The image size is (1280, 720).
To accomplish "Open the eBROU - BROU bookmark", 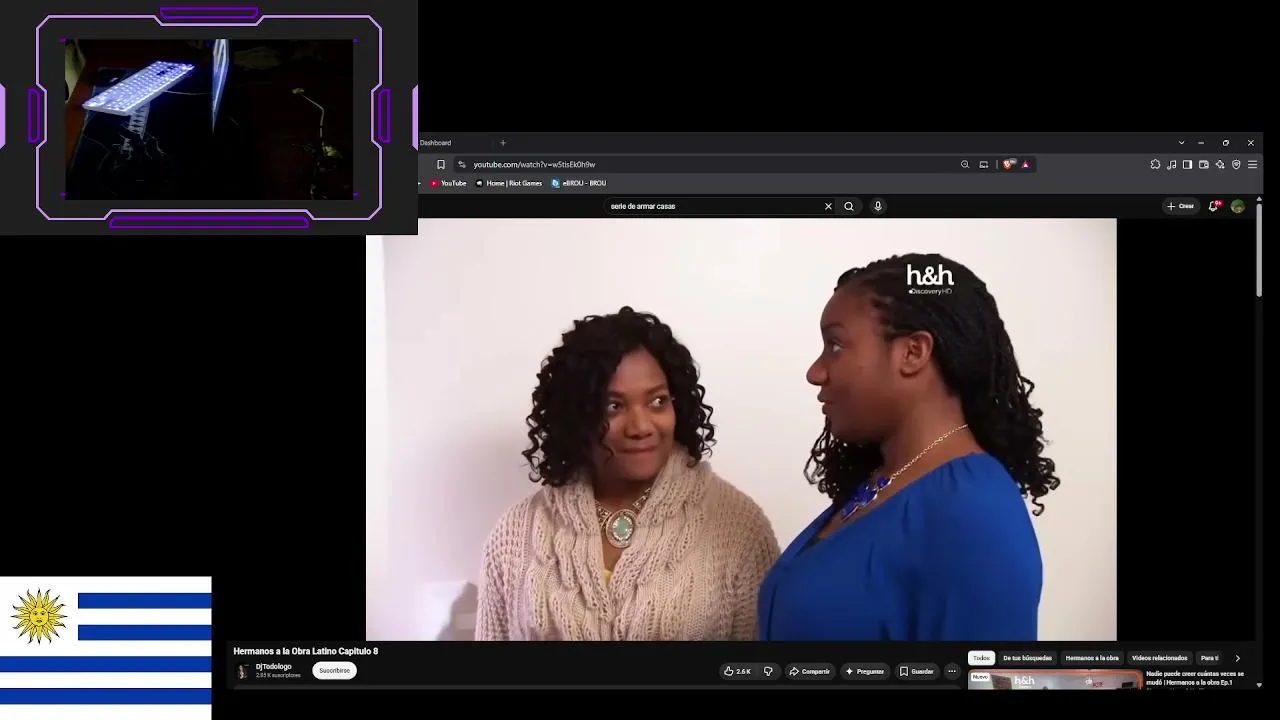I will click(579, 183).
